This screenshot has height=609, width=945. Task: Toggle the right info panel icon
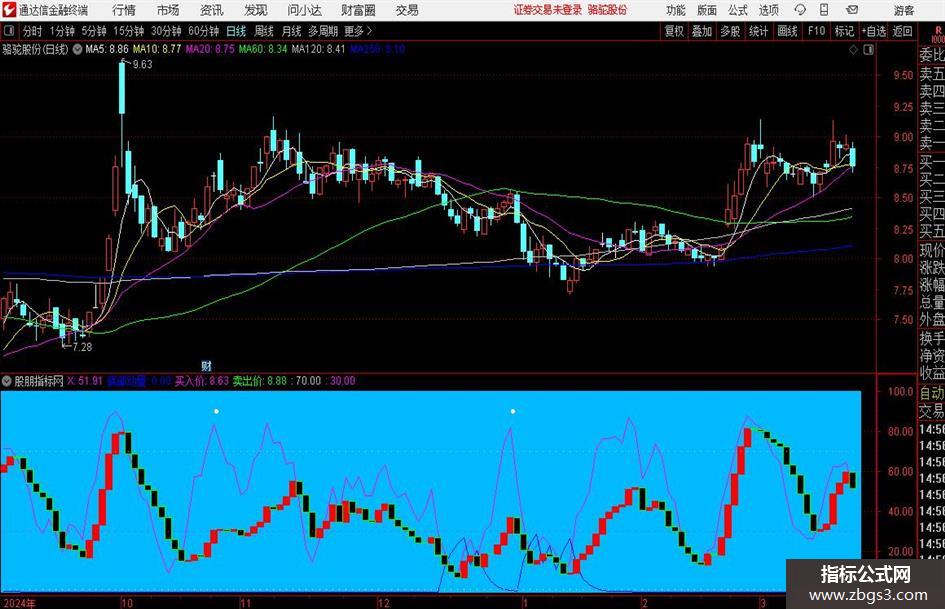pos(868,50)
